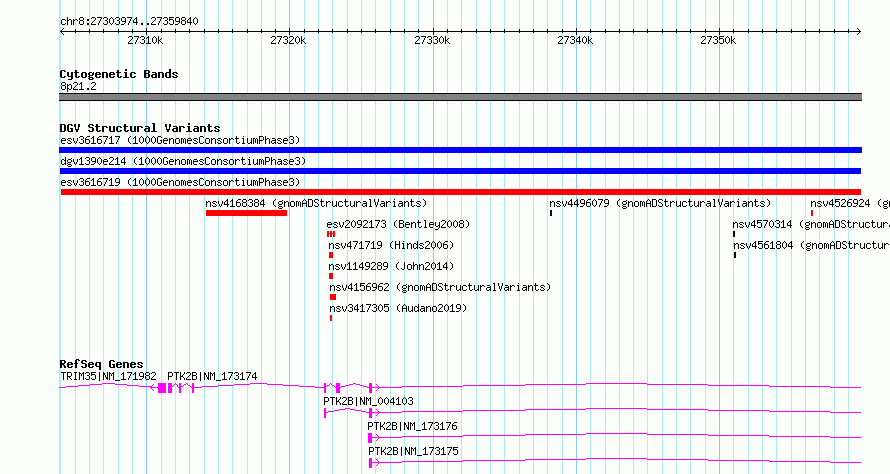Open the esv3616719 variant label
Viewport: 890px width, 474px height.
180,182
